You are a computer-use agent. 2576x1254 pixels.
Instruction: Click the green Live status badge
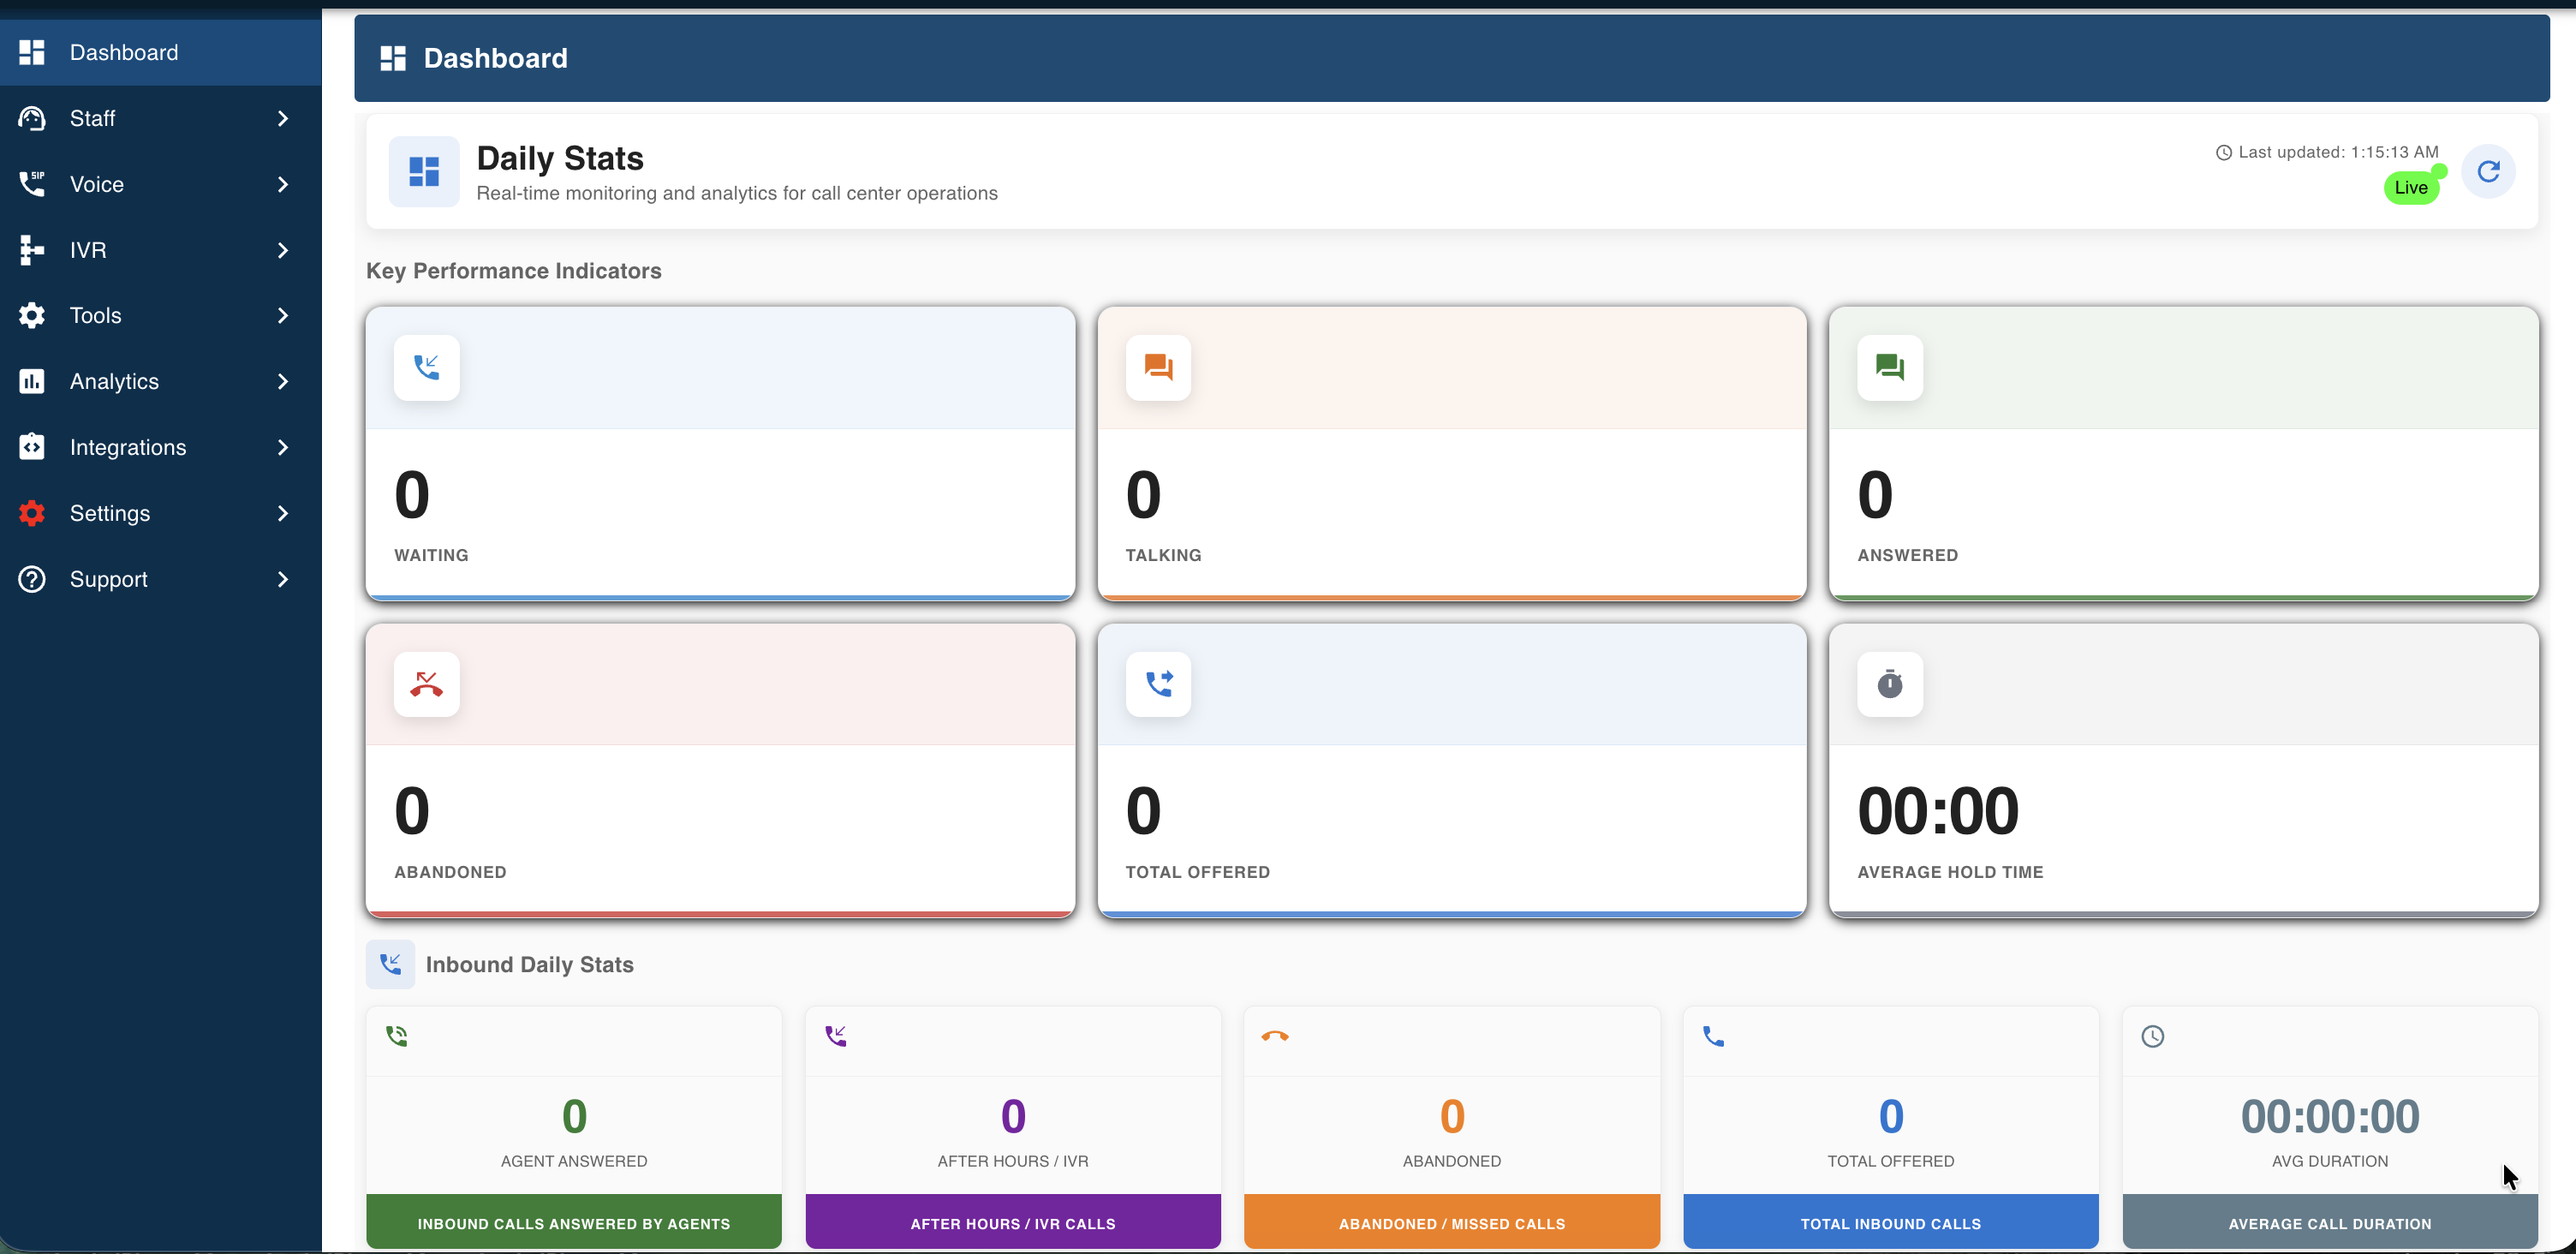tap(2411, 187)
